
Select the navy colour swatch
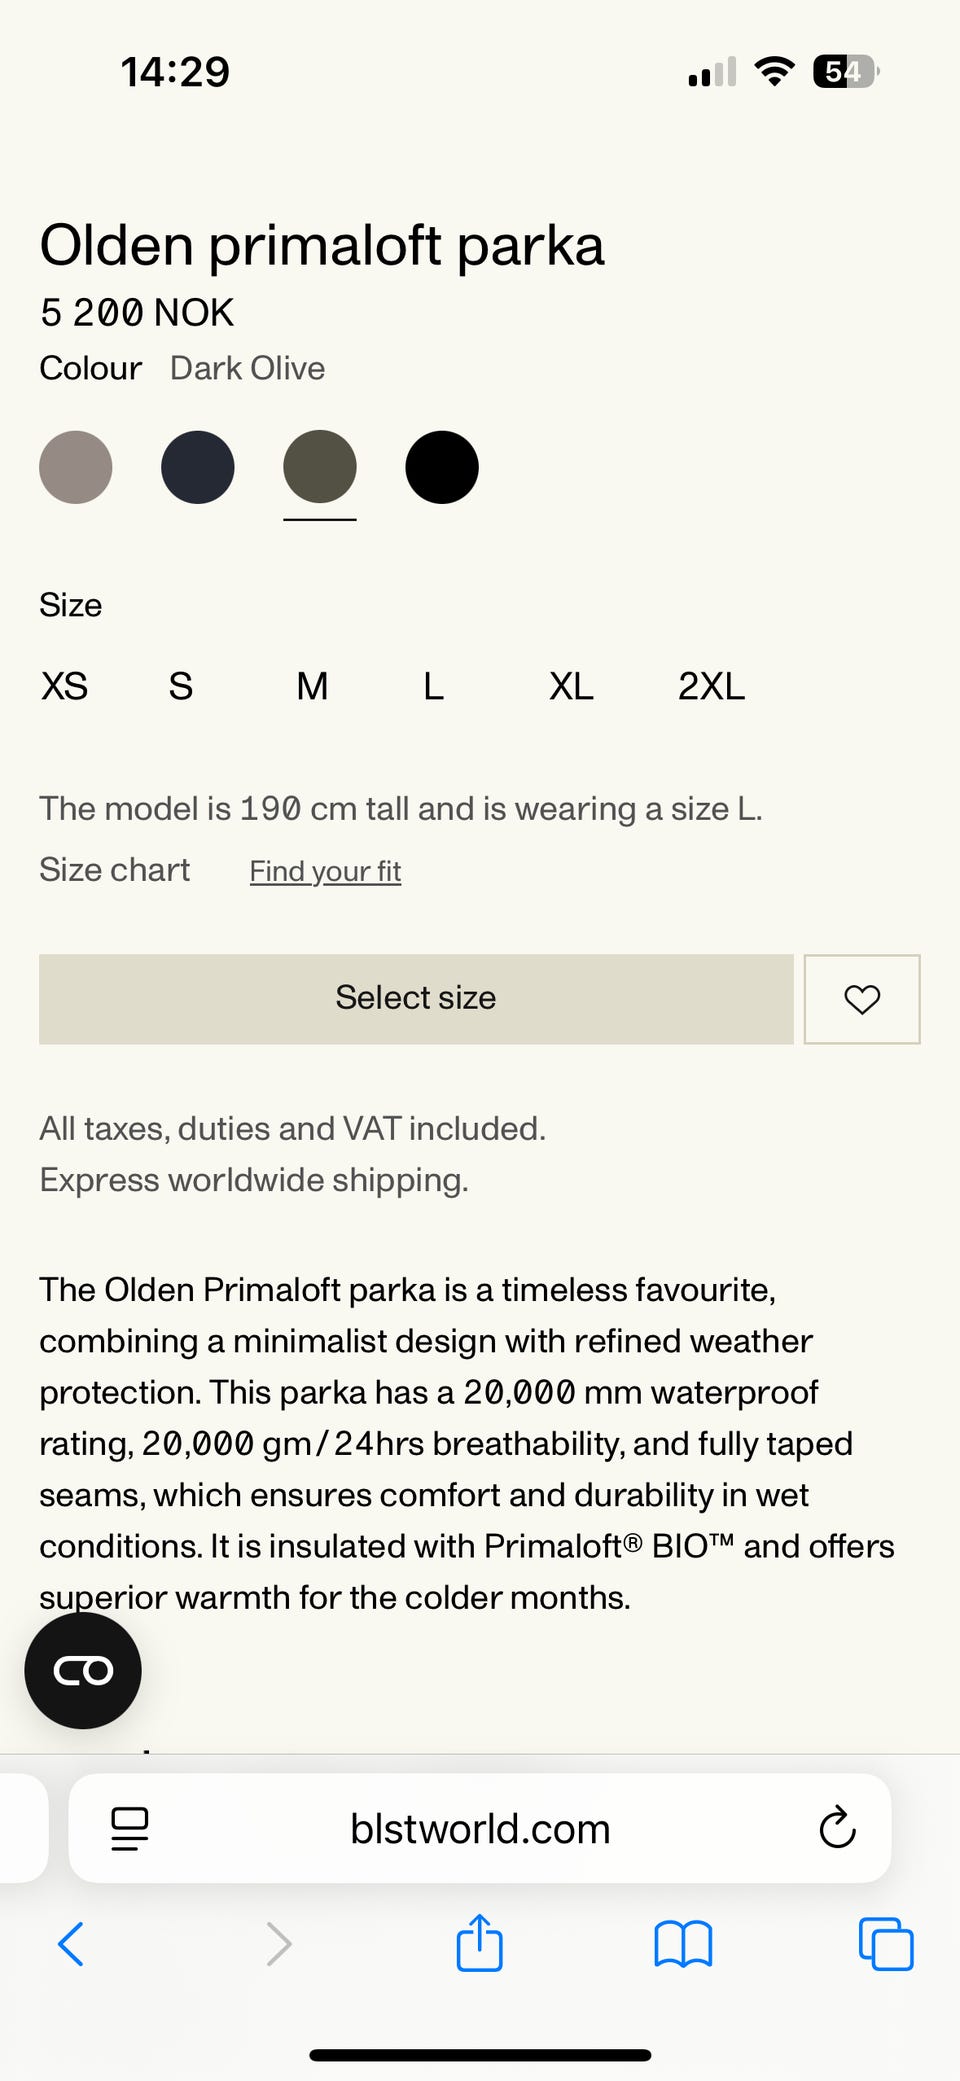coord(198,467)
